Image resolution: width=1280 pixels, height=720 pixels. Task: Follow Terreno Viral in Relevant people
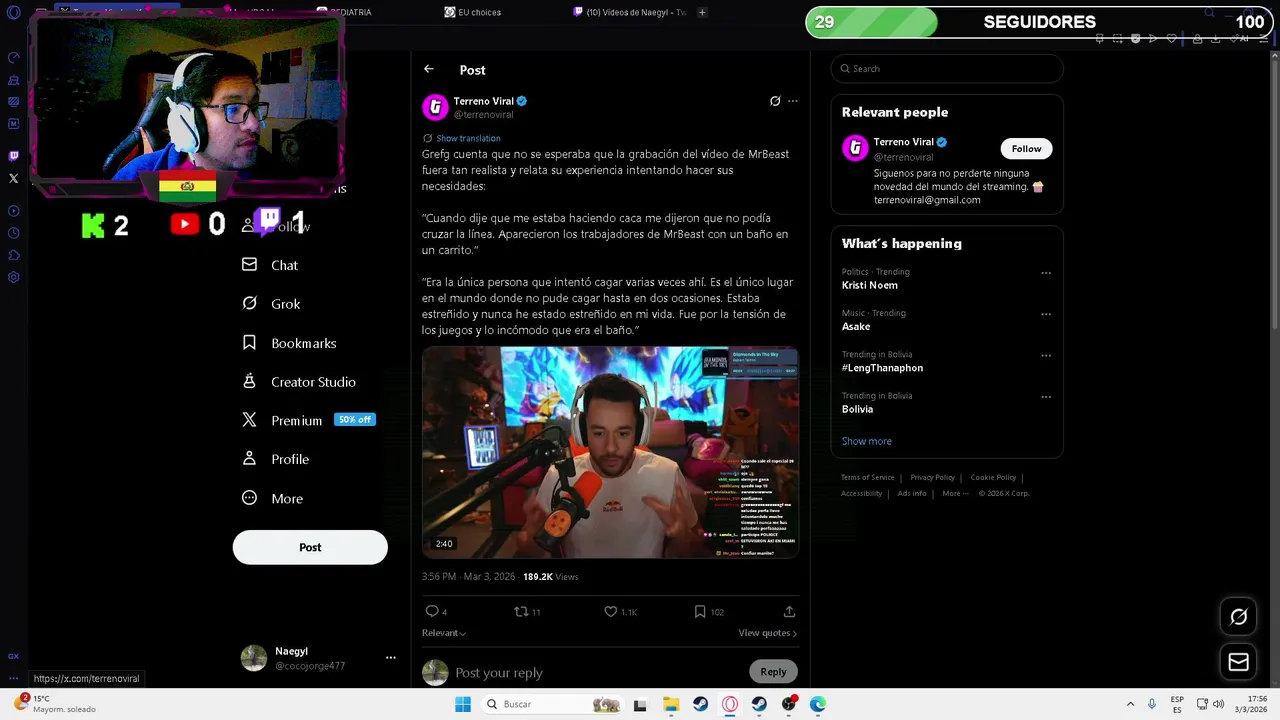coord(1026,149)
